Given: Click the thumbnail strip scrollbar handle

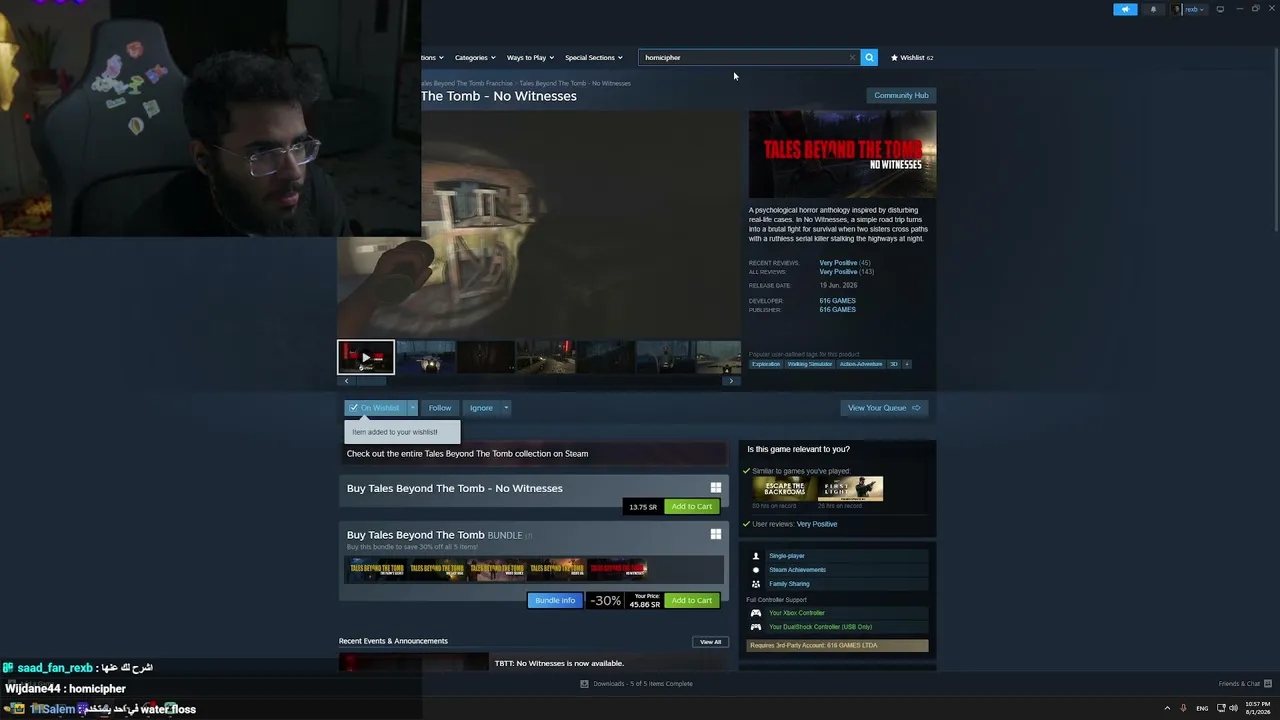Looking at the screenshot, I should [372, 381].
